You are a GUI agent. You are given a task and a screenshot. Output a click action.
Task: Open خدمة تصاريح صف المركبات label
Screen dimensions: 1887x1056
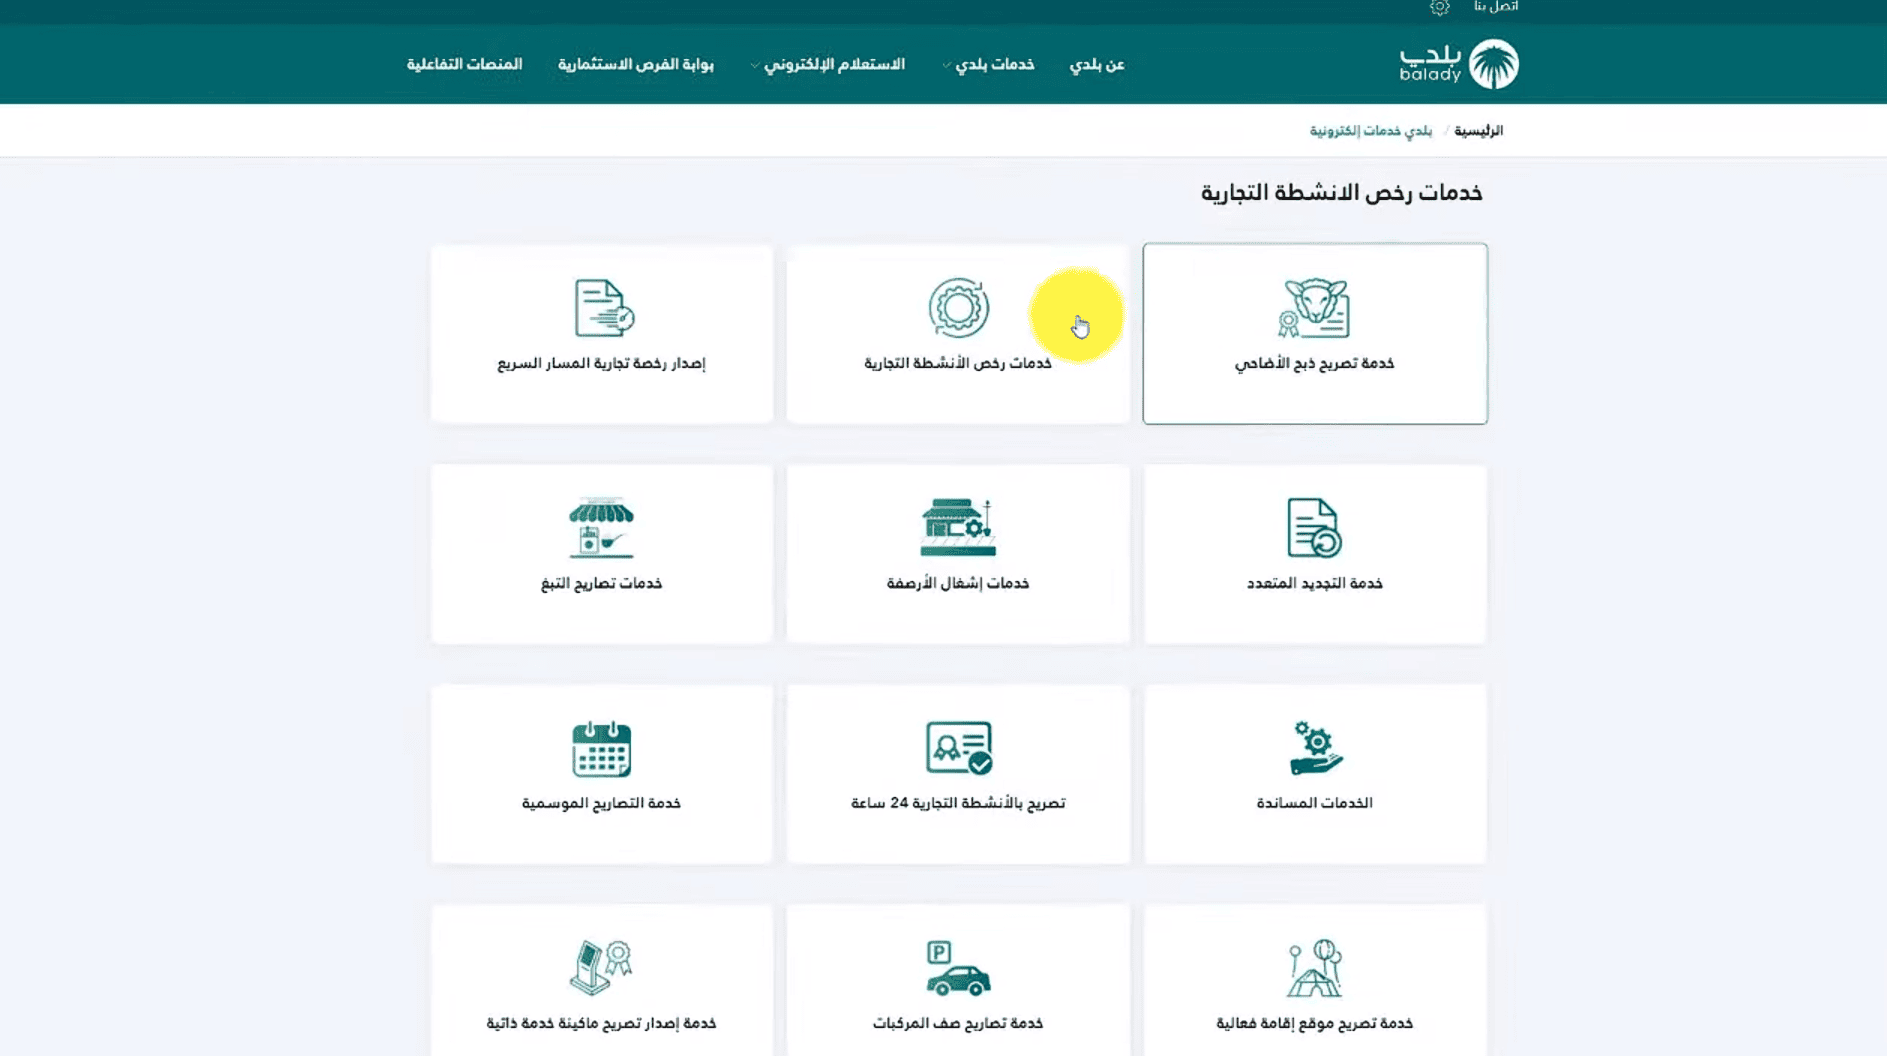[958, 1023]
